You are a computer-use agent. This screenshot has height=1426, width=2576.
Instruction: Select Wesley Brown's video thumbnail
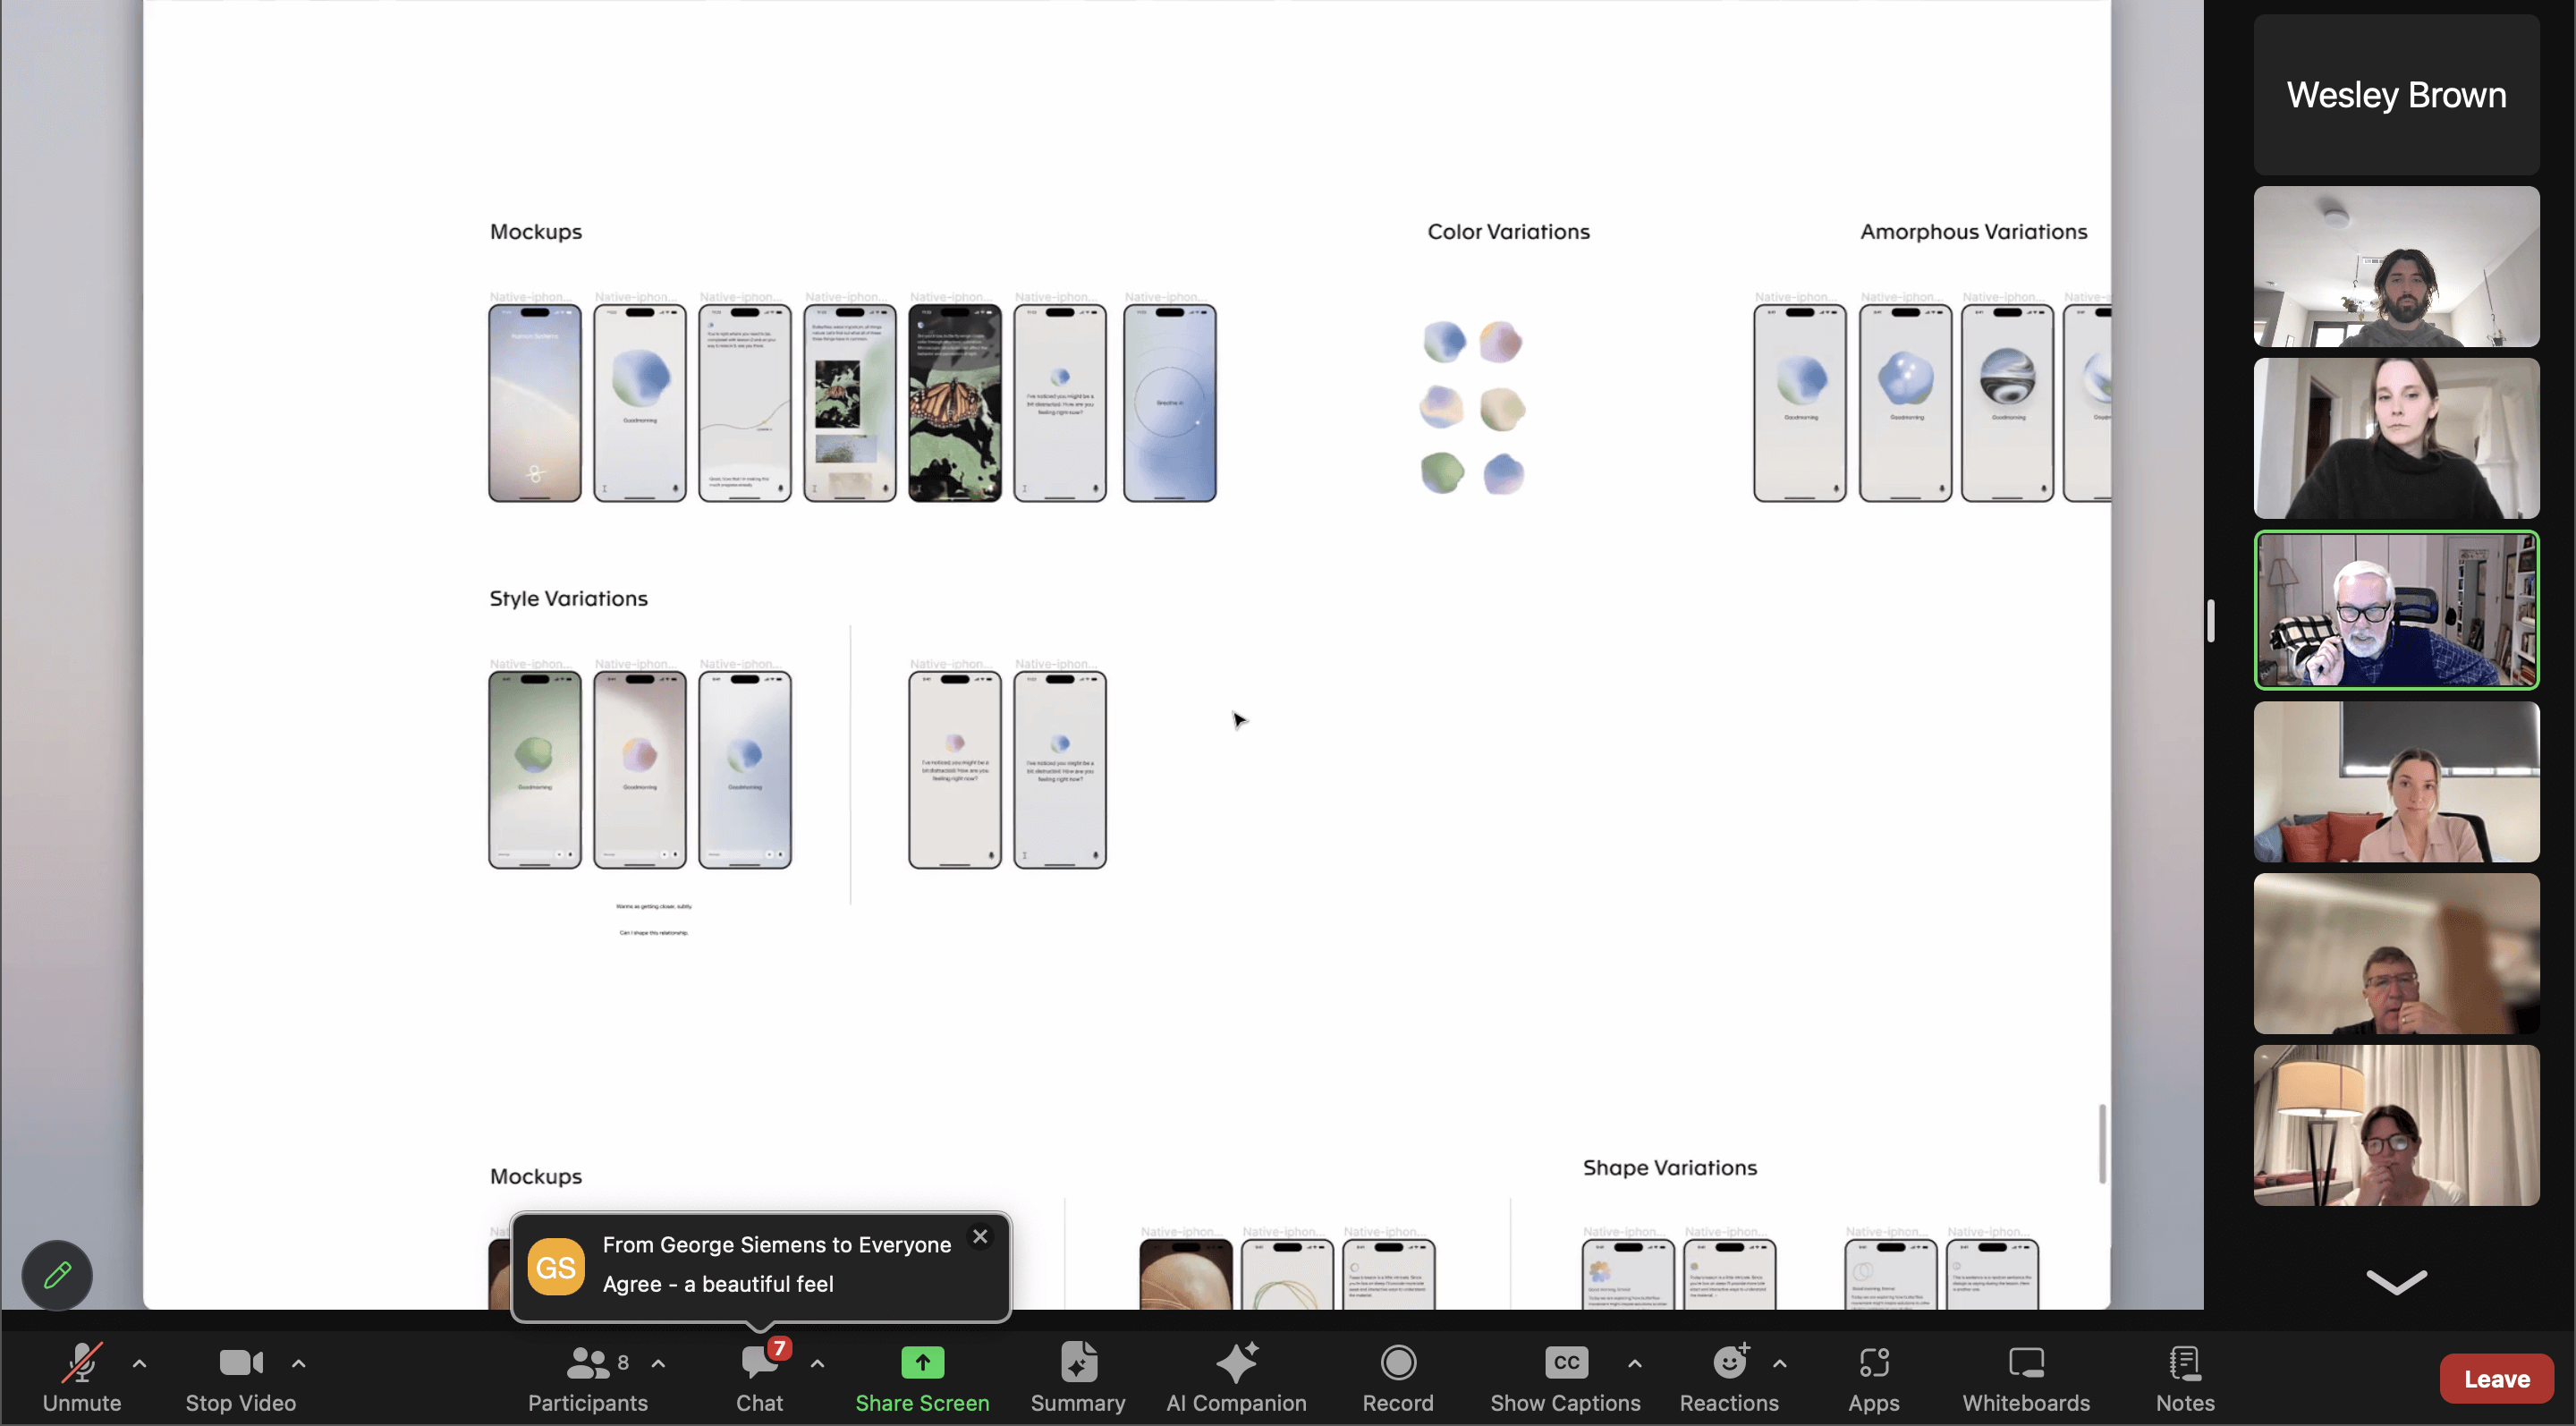2396,95
